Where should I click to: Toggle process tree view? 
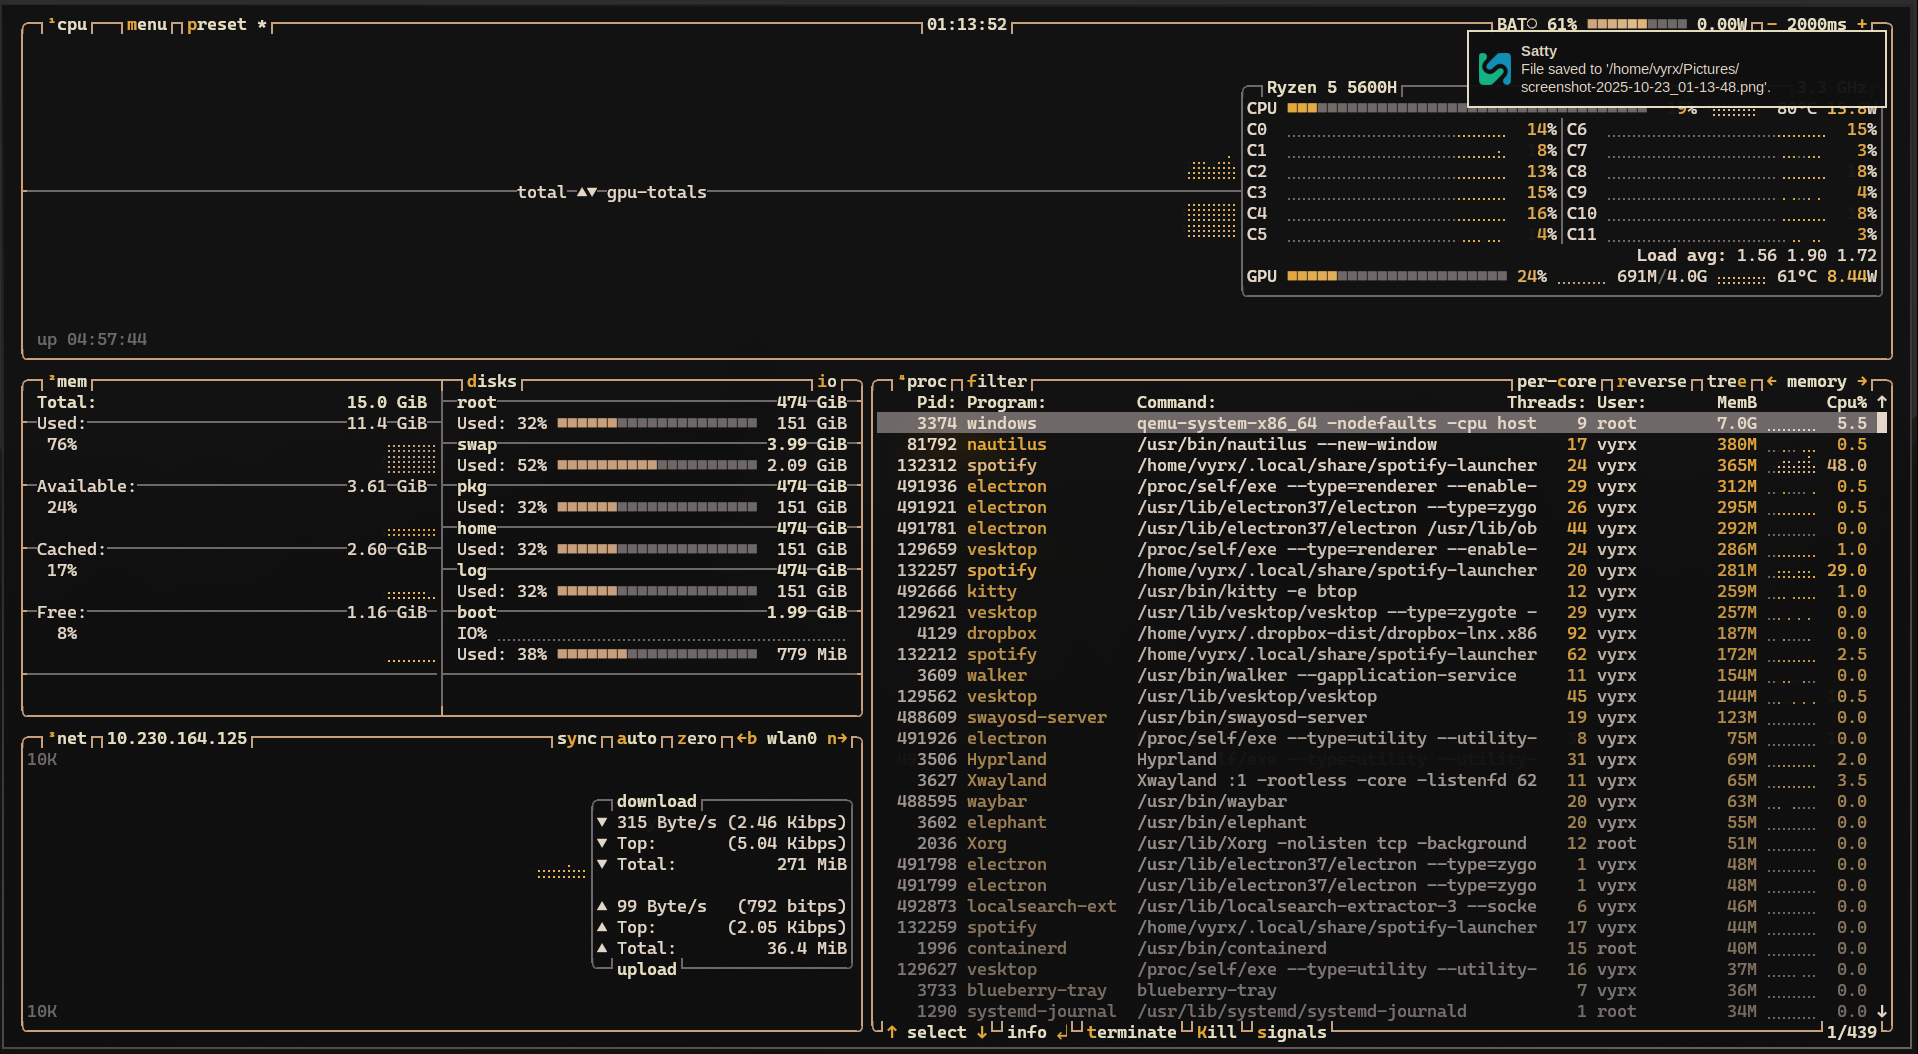click(1727, 382)
